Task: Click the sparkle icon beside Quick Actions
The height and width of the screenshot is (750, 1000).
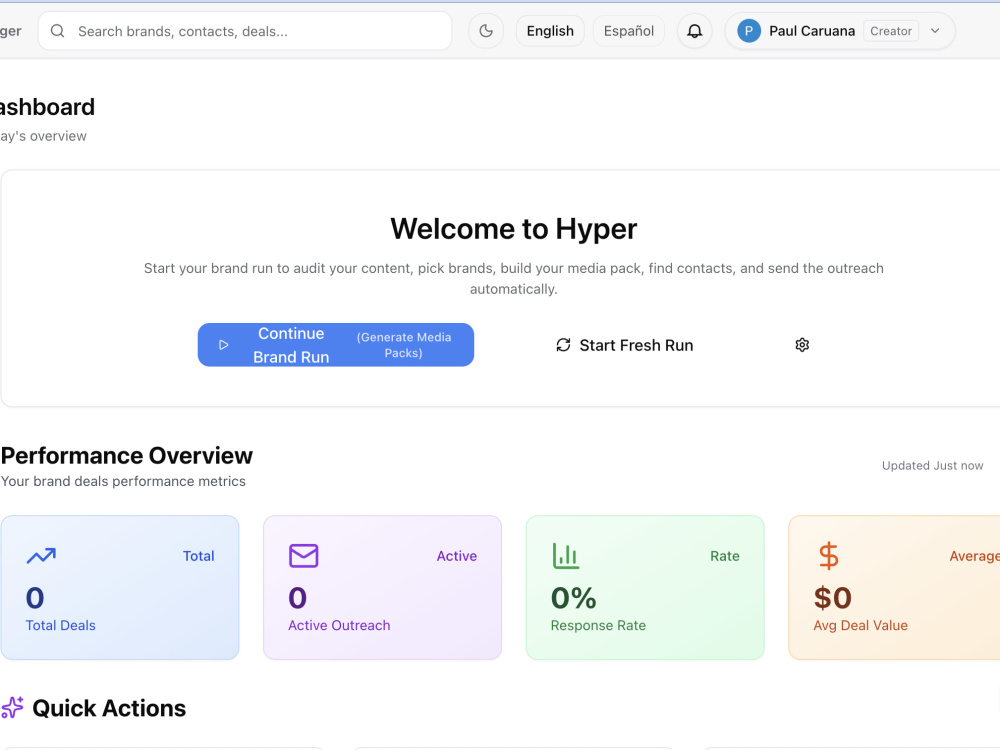Action: pyautogui.click(x=12, y=708)
